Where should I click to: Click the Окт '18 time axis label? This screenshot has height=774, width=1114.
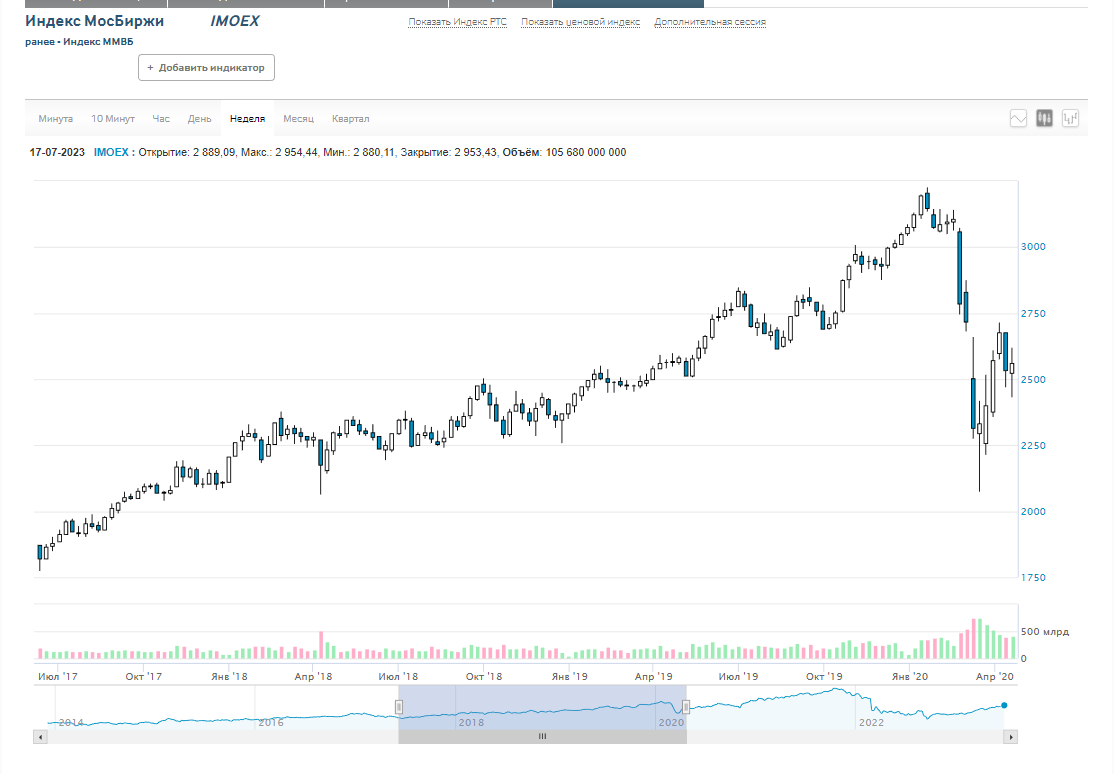[484, 677]
